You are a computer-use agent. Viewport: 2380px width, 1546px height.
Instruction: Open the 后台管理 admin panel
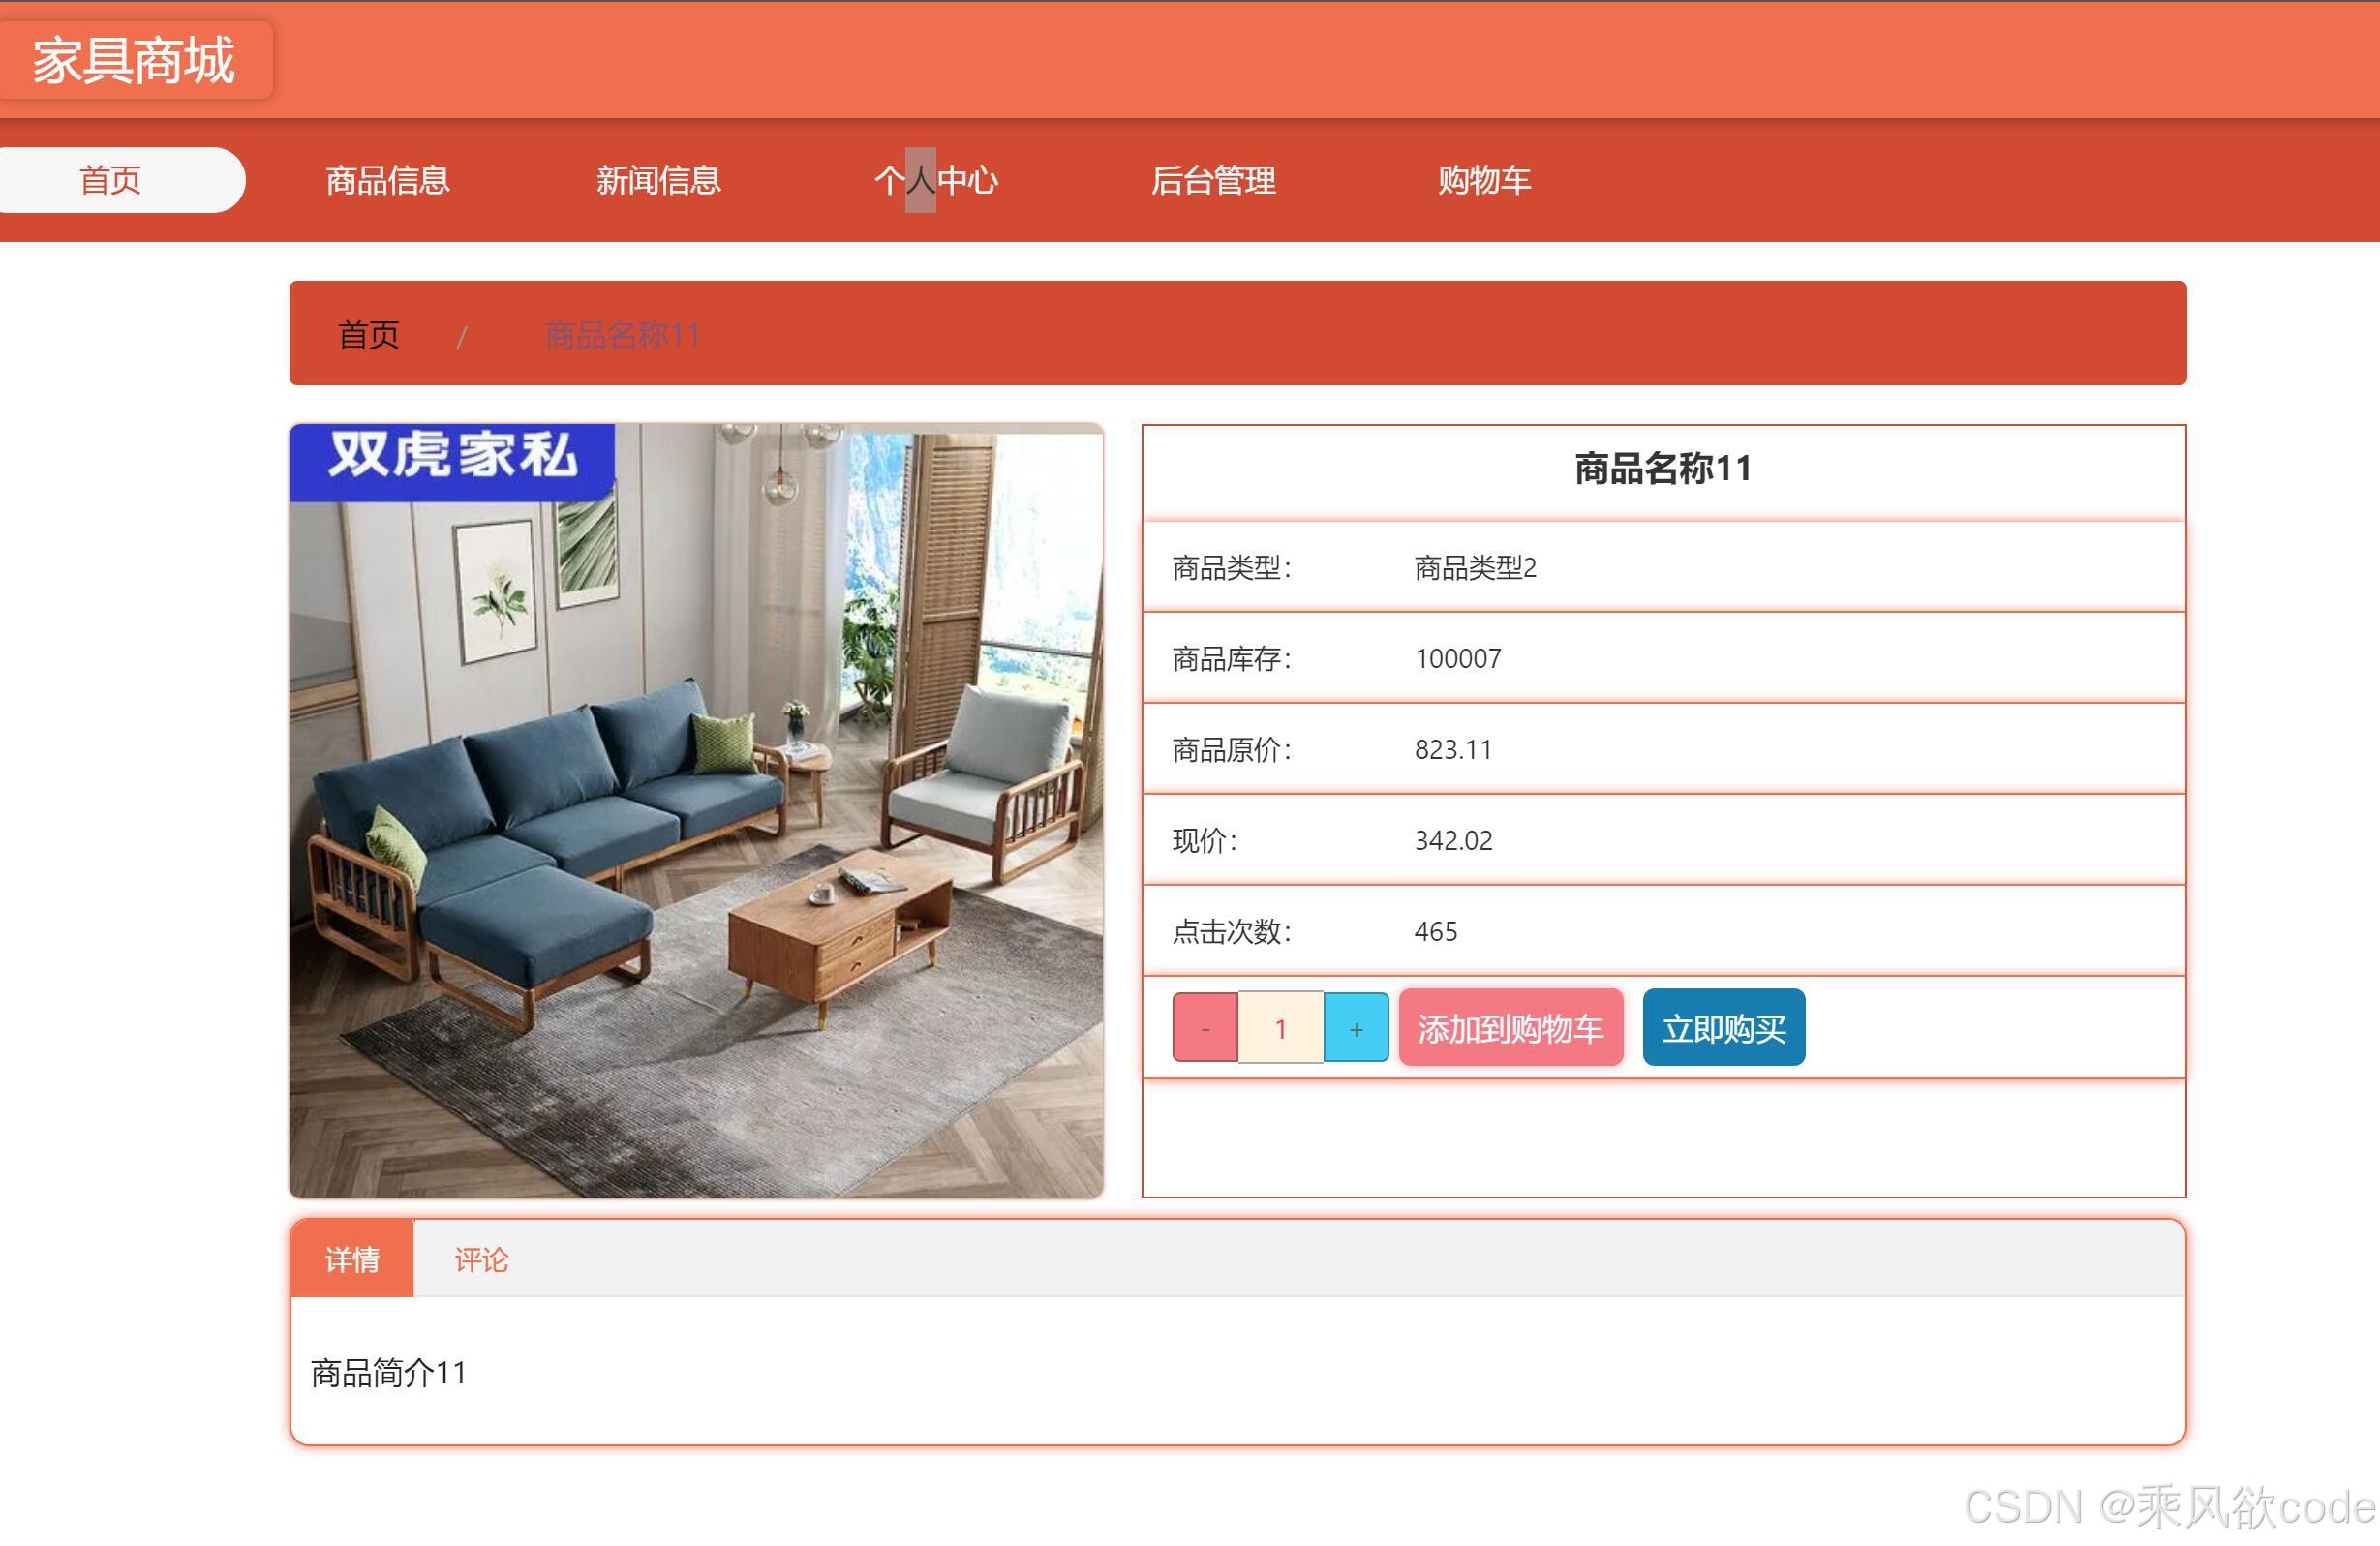coord(1214,180)
